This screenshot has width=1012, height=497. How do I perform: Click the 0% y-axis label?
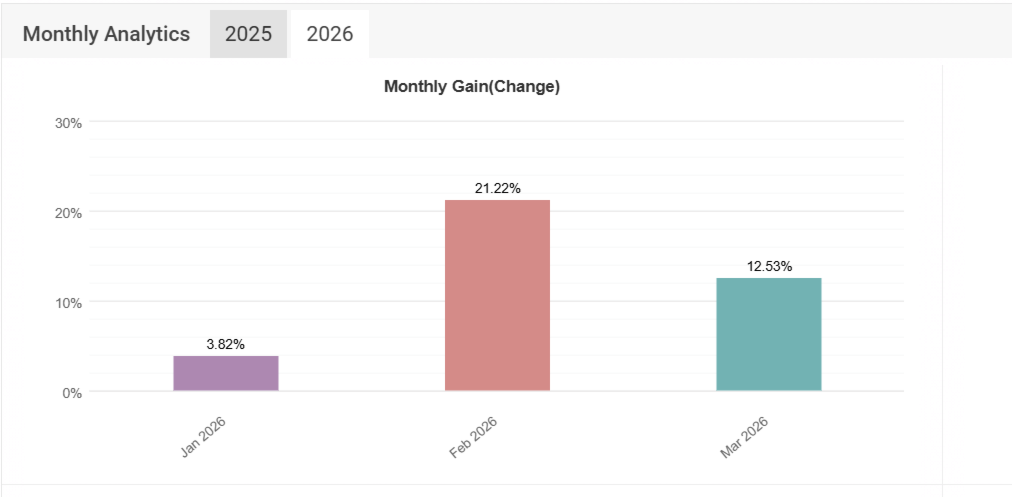point(72,393)
